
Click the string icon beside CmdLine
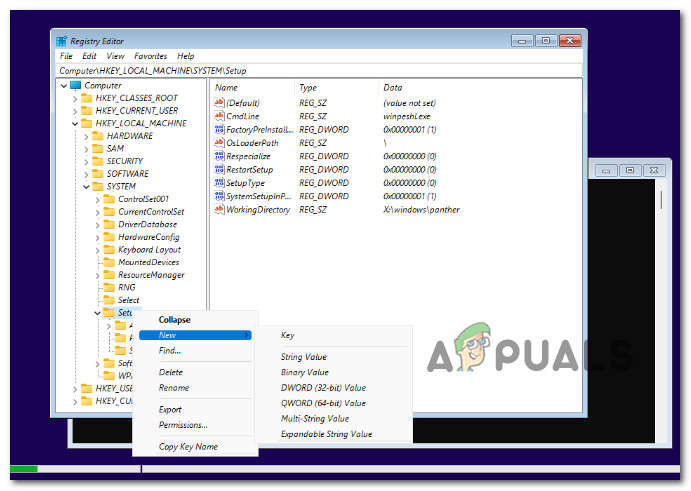[219, 116]
